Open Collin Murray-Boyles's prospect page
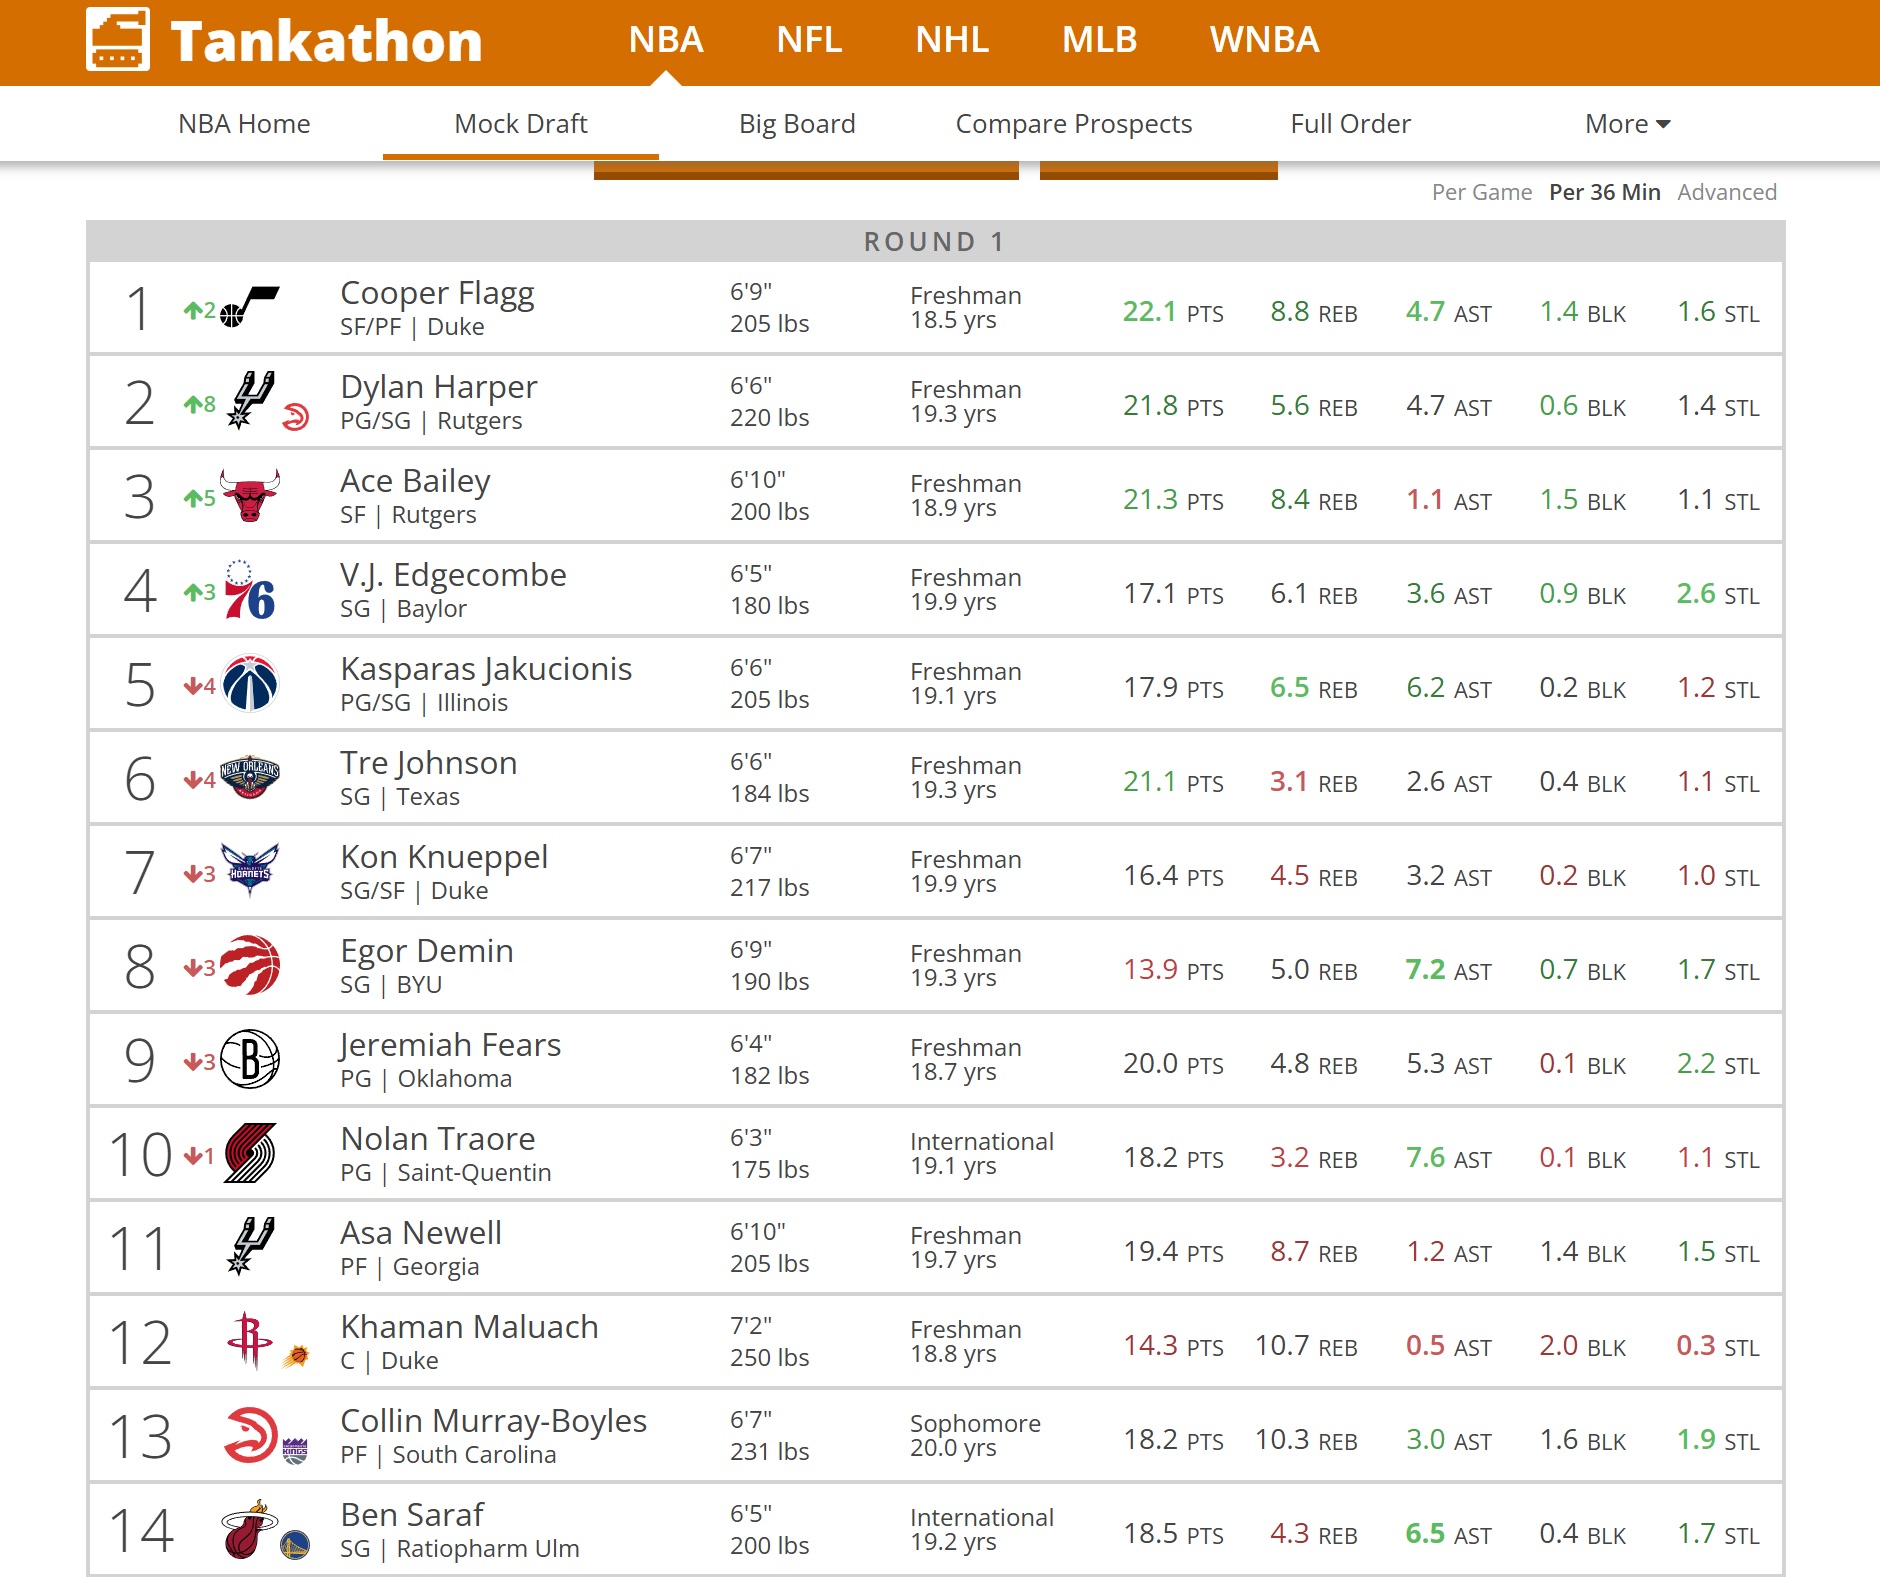Screen dimensions: 1880x1577 pyautogui.click(x=493, y=1421)
